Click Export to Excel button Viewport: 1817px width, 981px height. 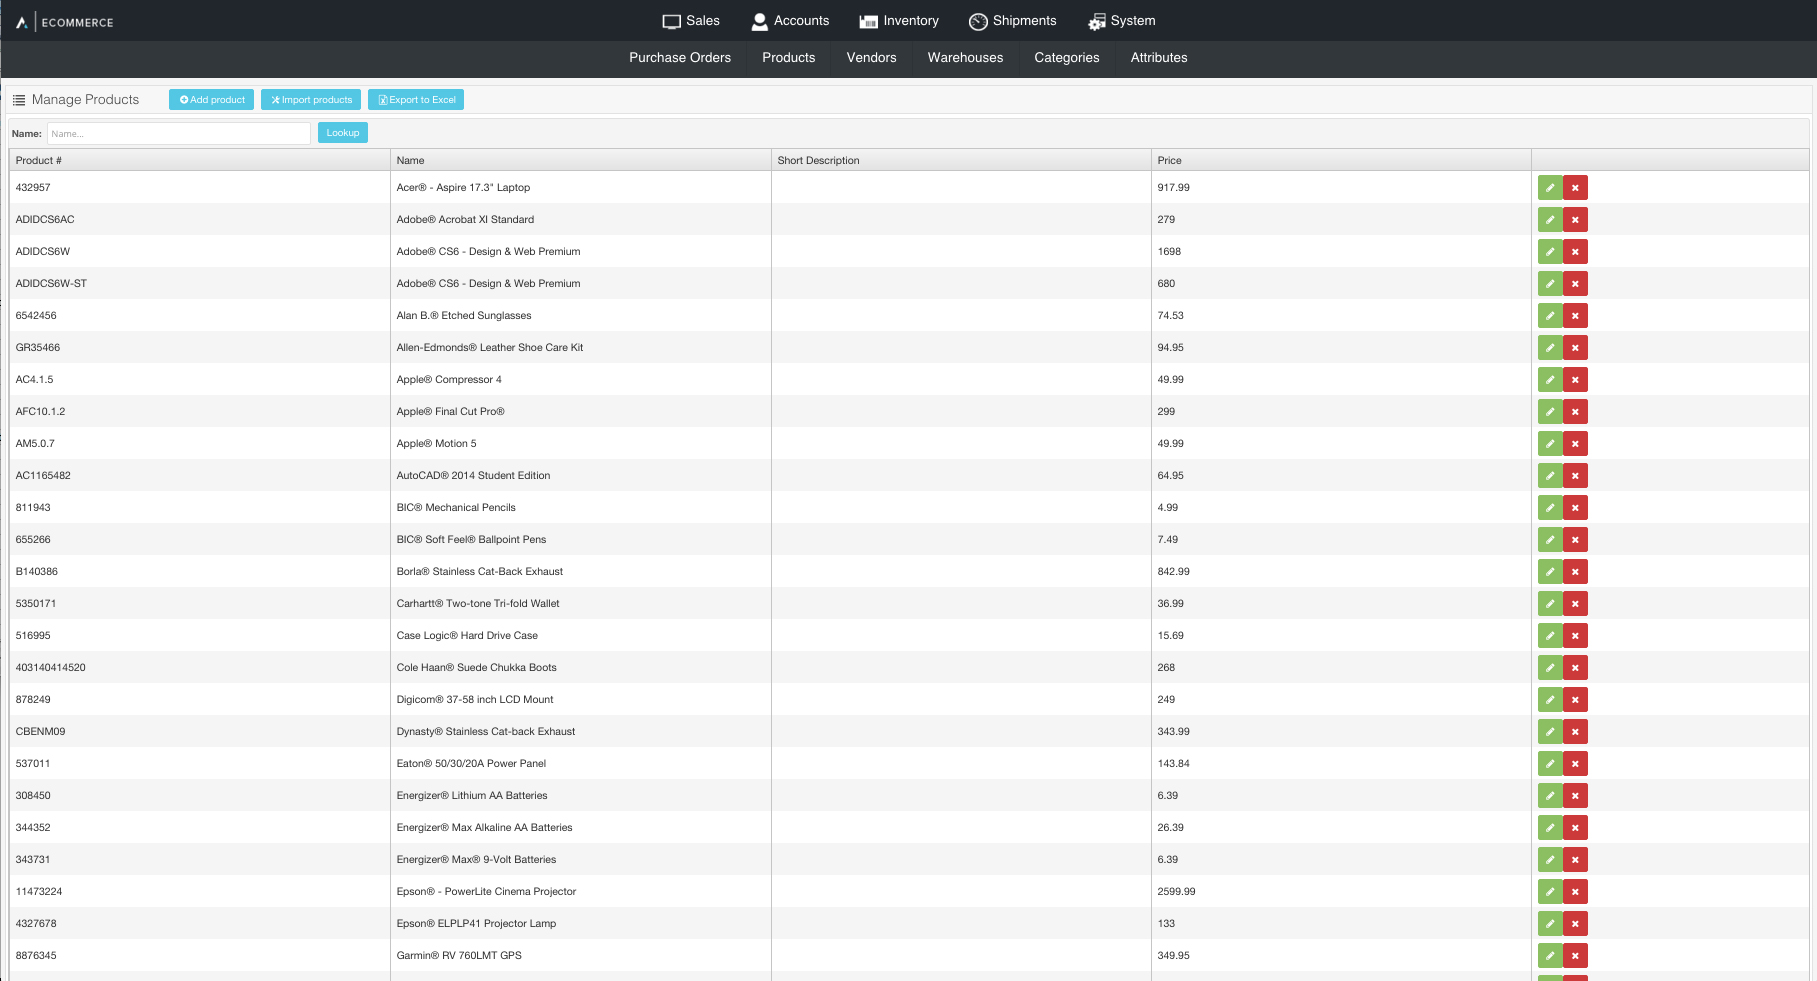pos(416,100)
